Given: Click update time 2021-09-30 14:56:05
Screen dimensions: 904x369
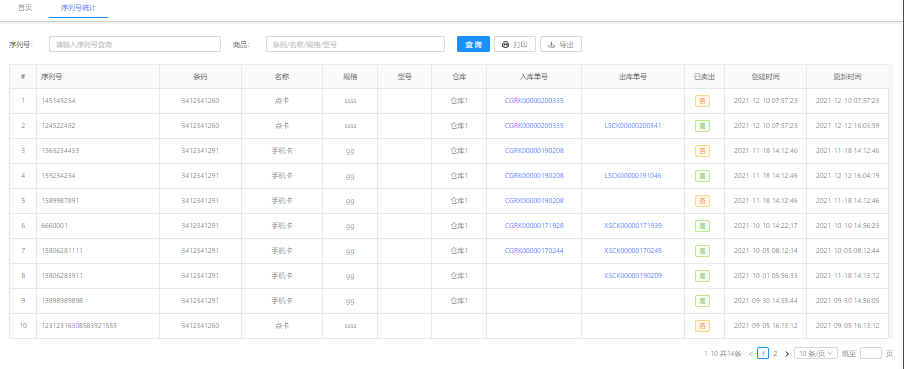Looking at the screenshot, I should coord(848,301).
